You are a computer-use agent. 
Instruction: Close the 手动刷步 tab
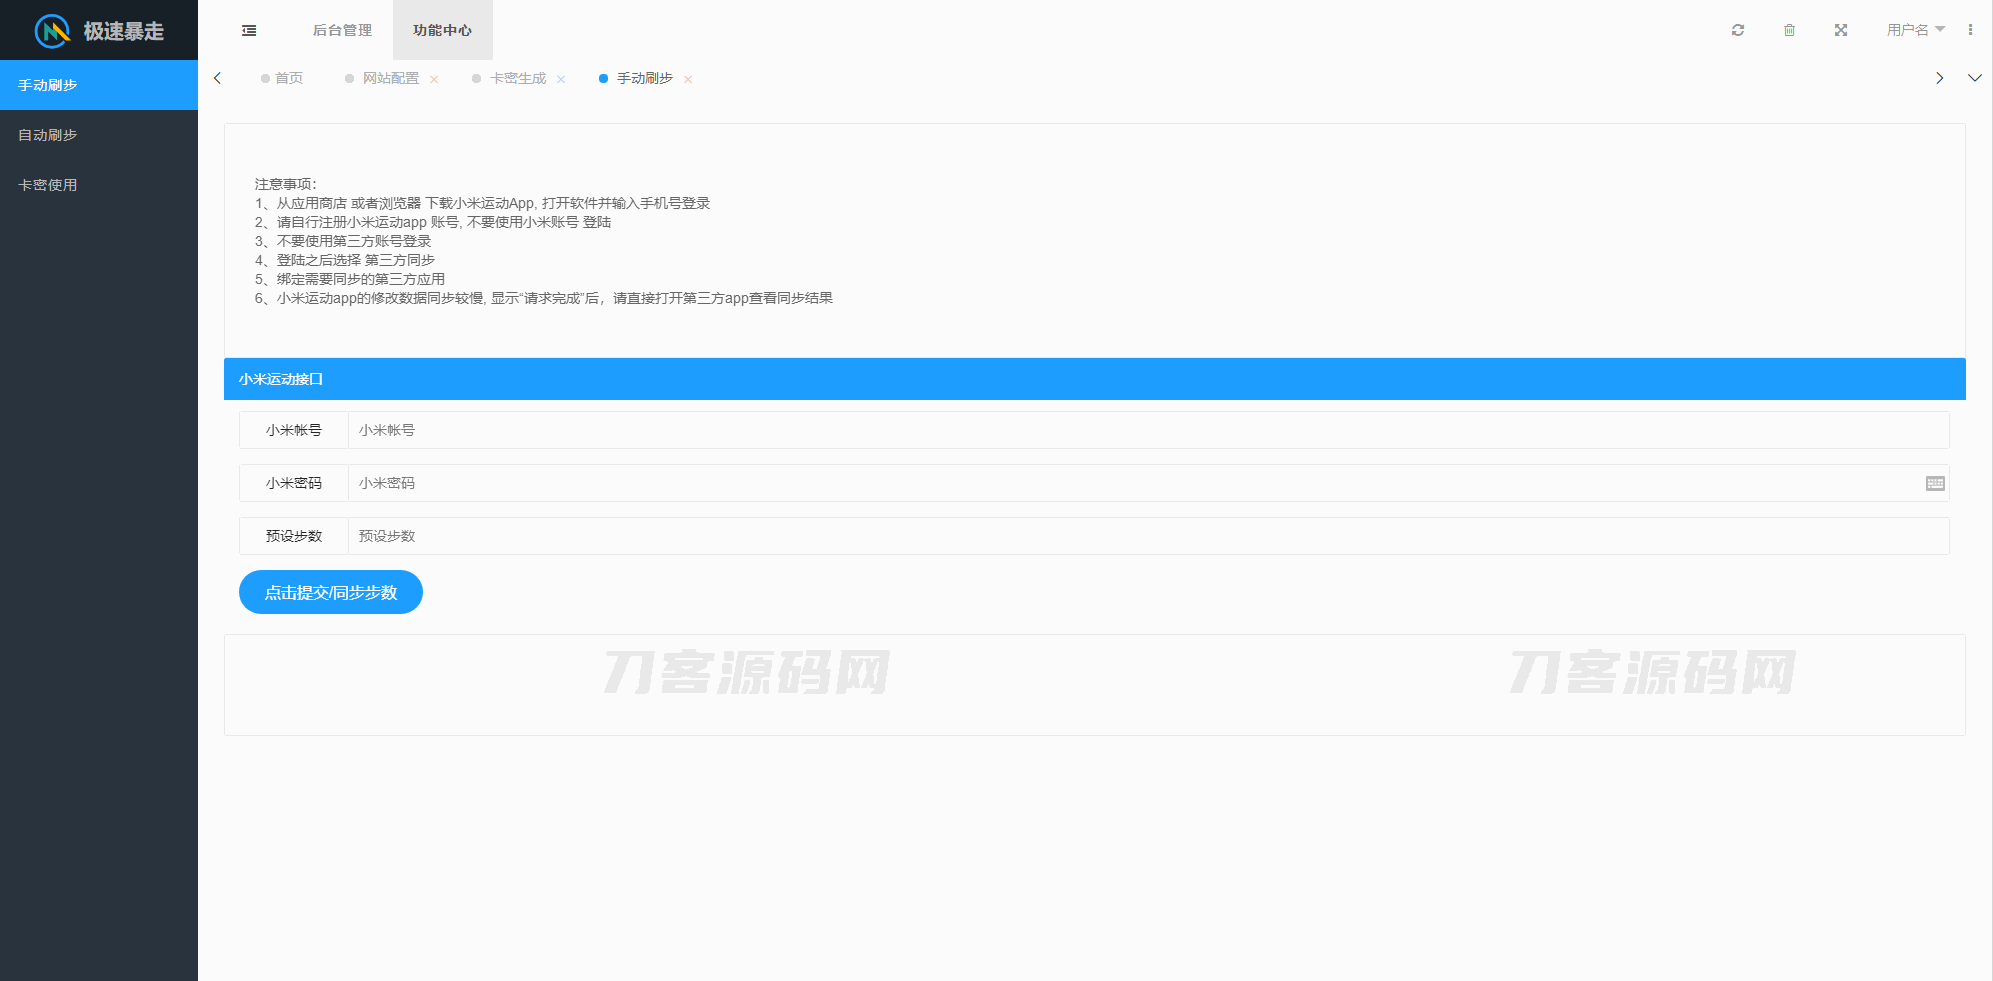point(688,79)
